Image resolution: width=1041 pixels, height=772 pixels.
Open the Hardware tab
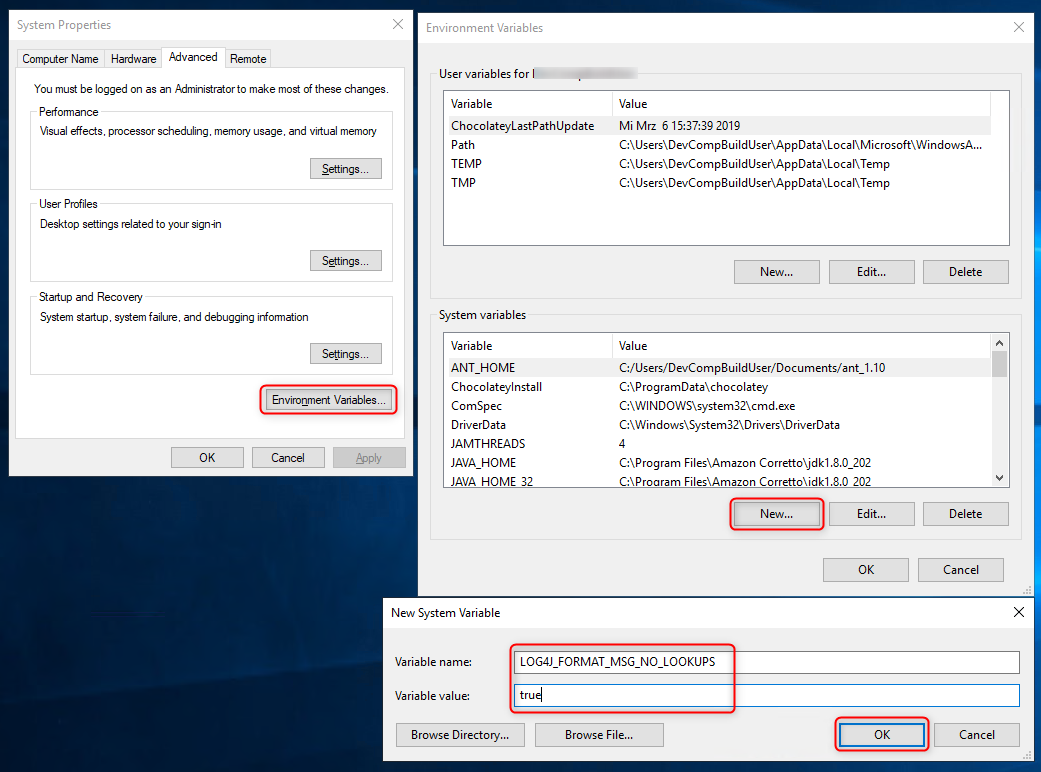click(x=133, y=59)
